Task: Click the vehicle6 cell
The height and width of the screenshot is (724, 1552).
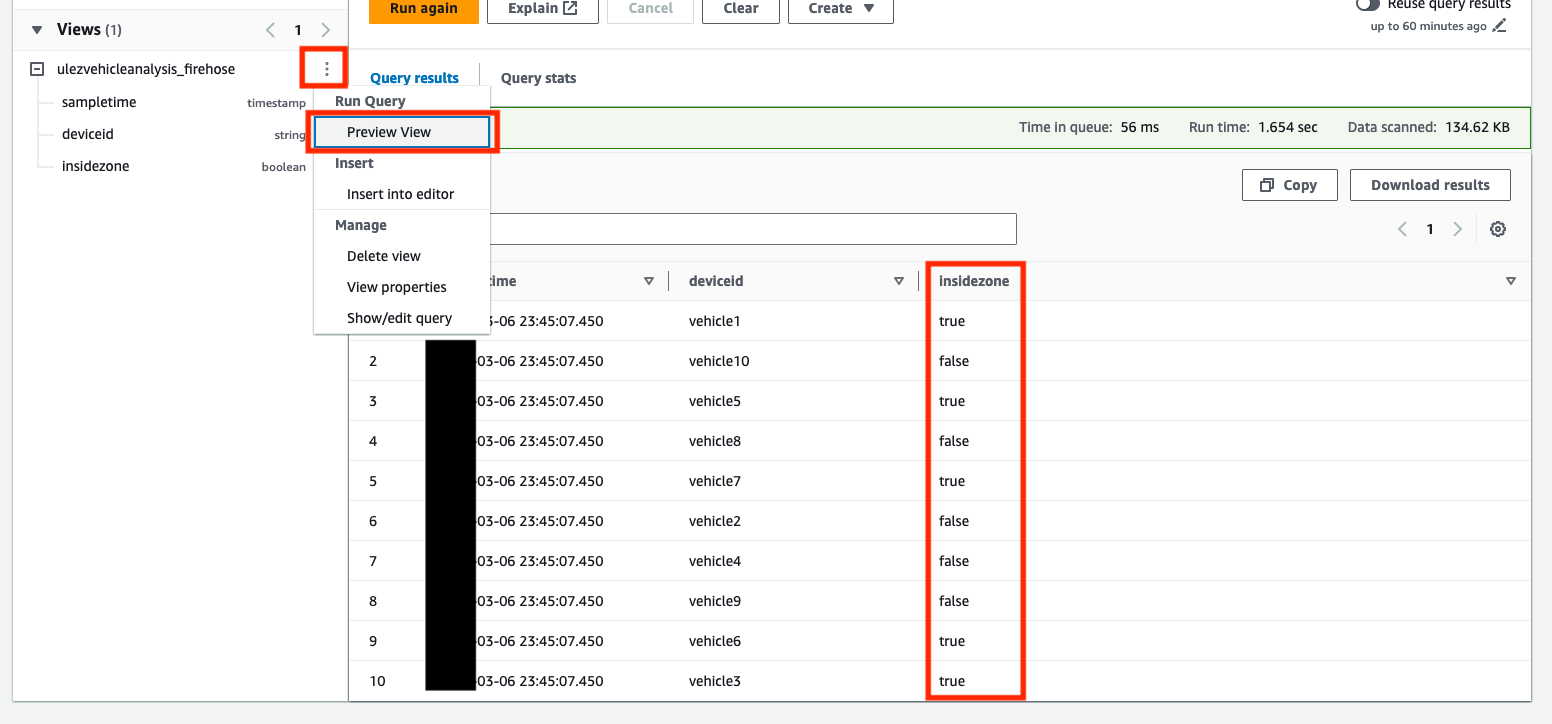Action: click(715, 641)
